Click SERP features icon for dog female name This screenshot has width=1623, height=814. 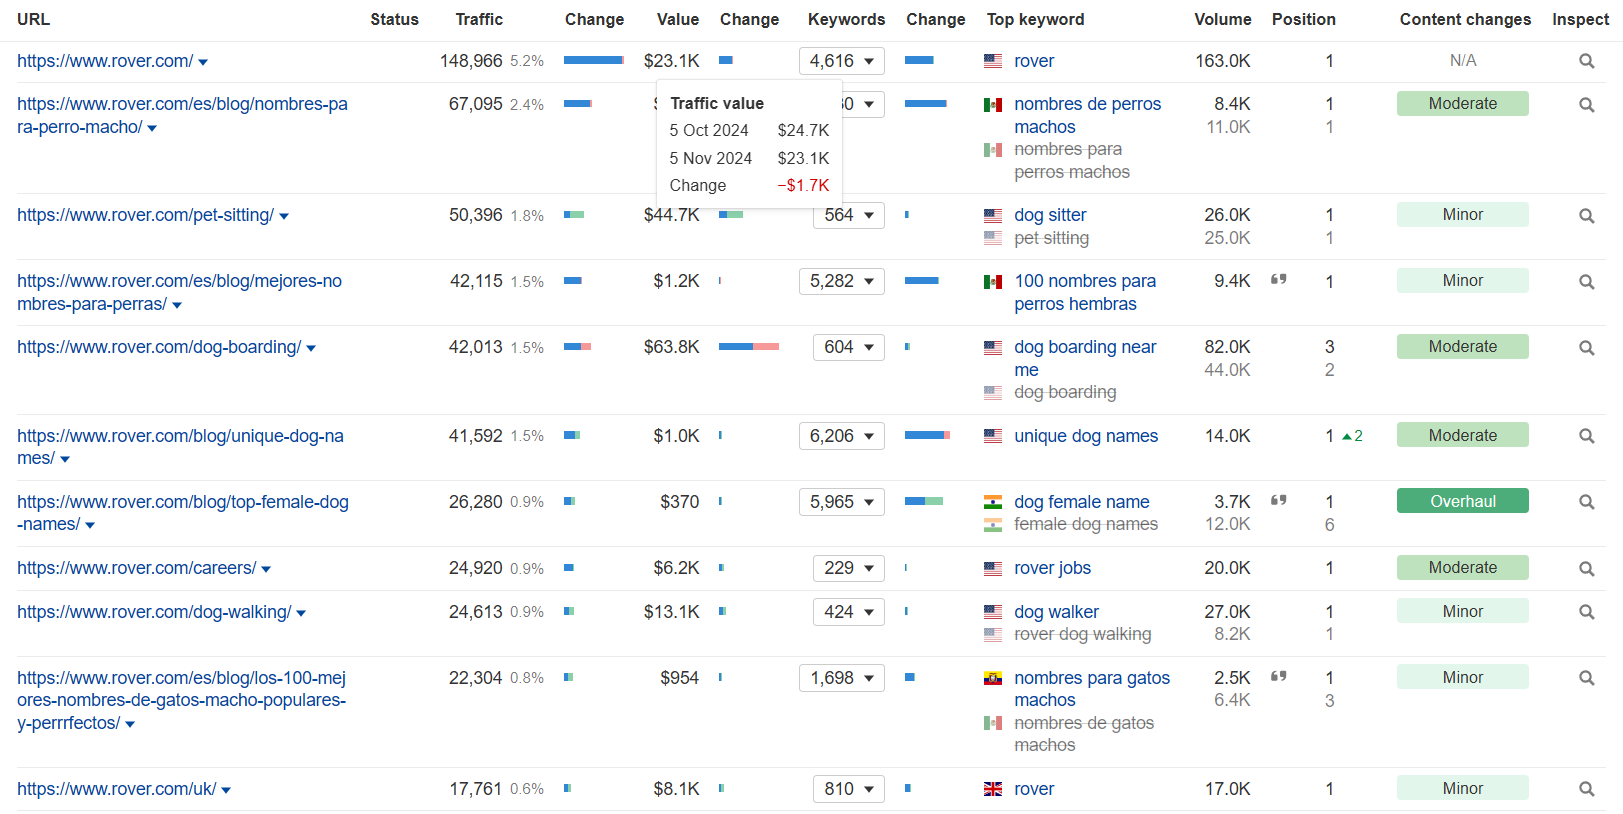pyautogui.click(x=1278, y=501)
